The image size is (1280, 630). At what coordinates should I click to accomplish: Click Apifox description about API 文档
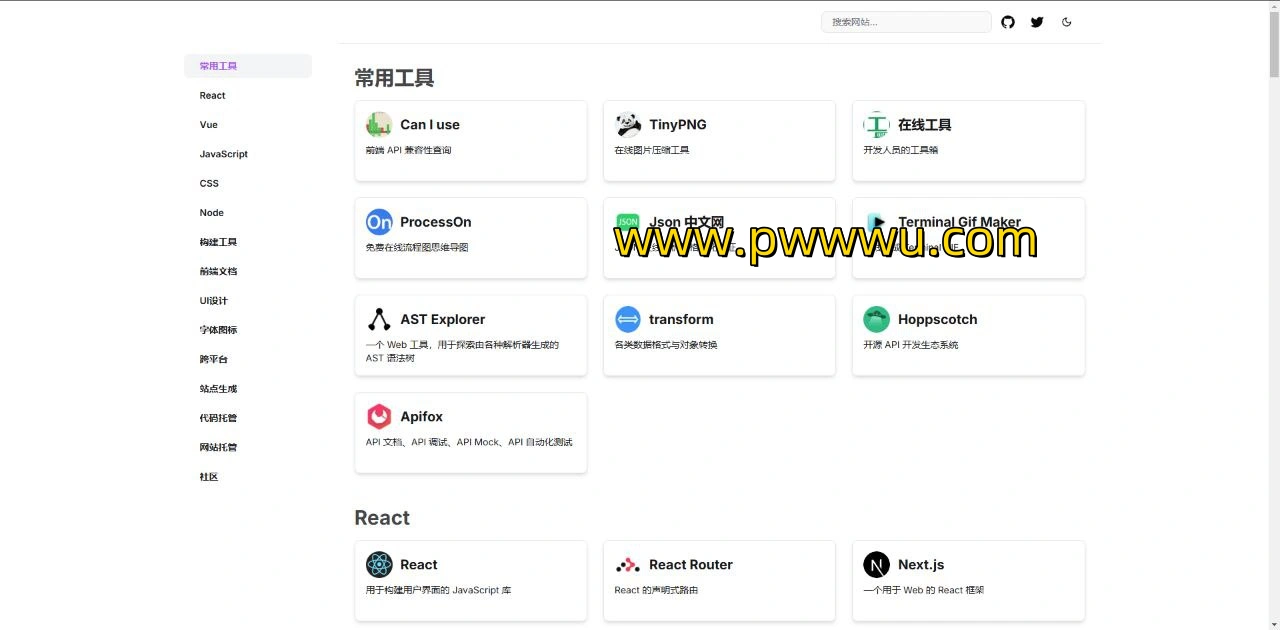pyautogui.click(x=469, y=442)
